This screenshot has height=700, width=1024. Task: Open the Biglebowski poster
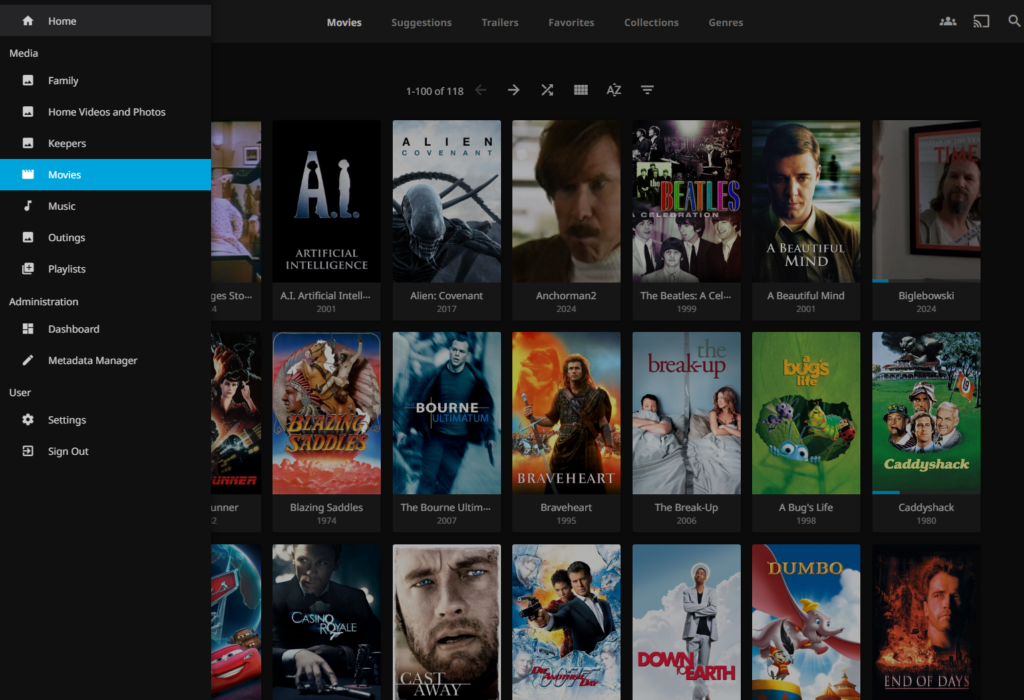[926, 201]
